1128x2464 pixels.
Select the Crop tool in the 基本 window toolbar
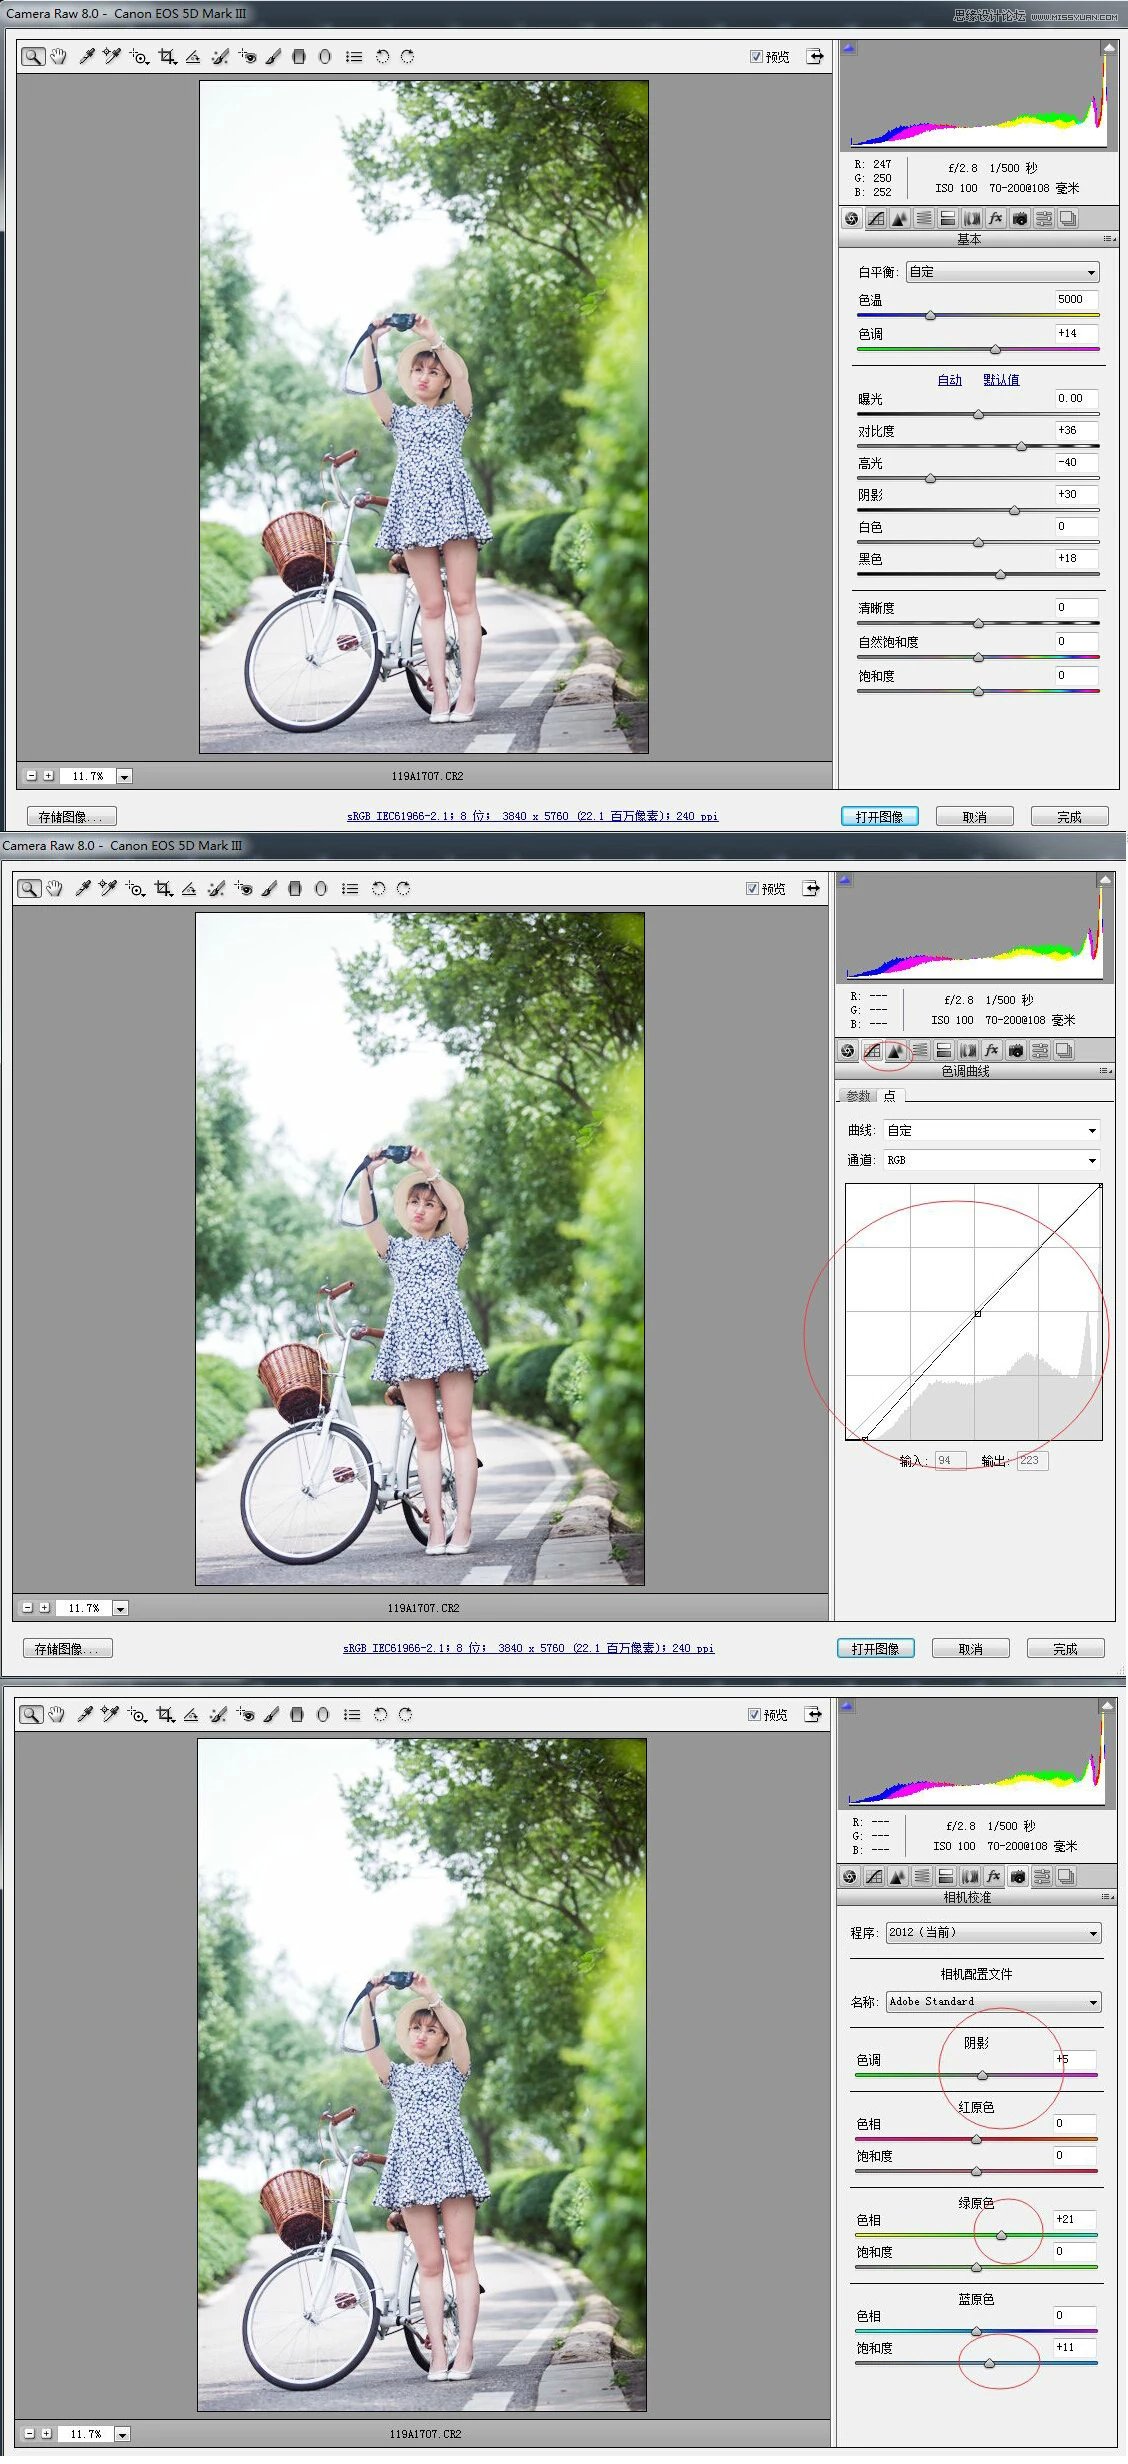[167, 57]
